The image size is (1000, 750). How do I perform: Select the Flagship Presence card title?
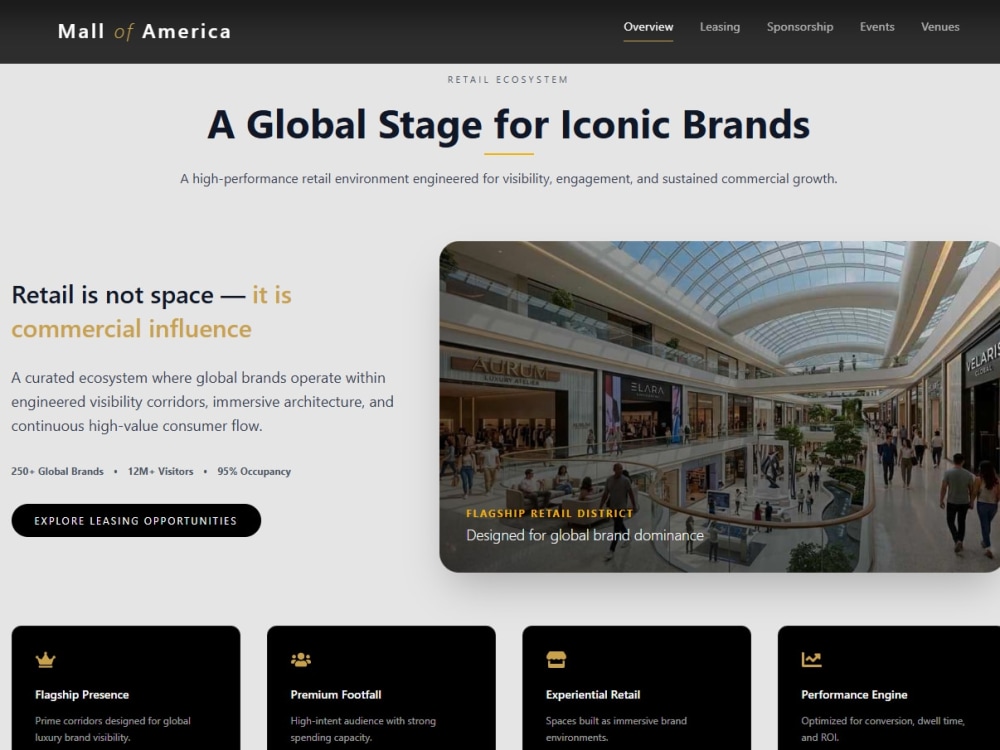coord(82,695)
